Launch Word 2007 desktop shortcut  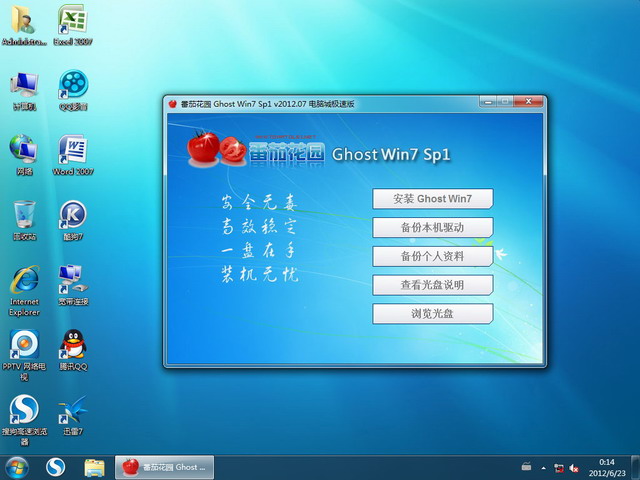[x=73, y=155]
